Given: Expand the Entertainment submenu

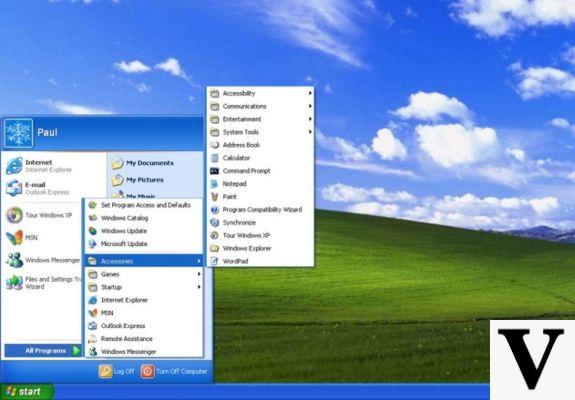Looking at the screenshot, I should click(261, 119).
